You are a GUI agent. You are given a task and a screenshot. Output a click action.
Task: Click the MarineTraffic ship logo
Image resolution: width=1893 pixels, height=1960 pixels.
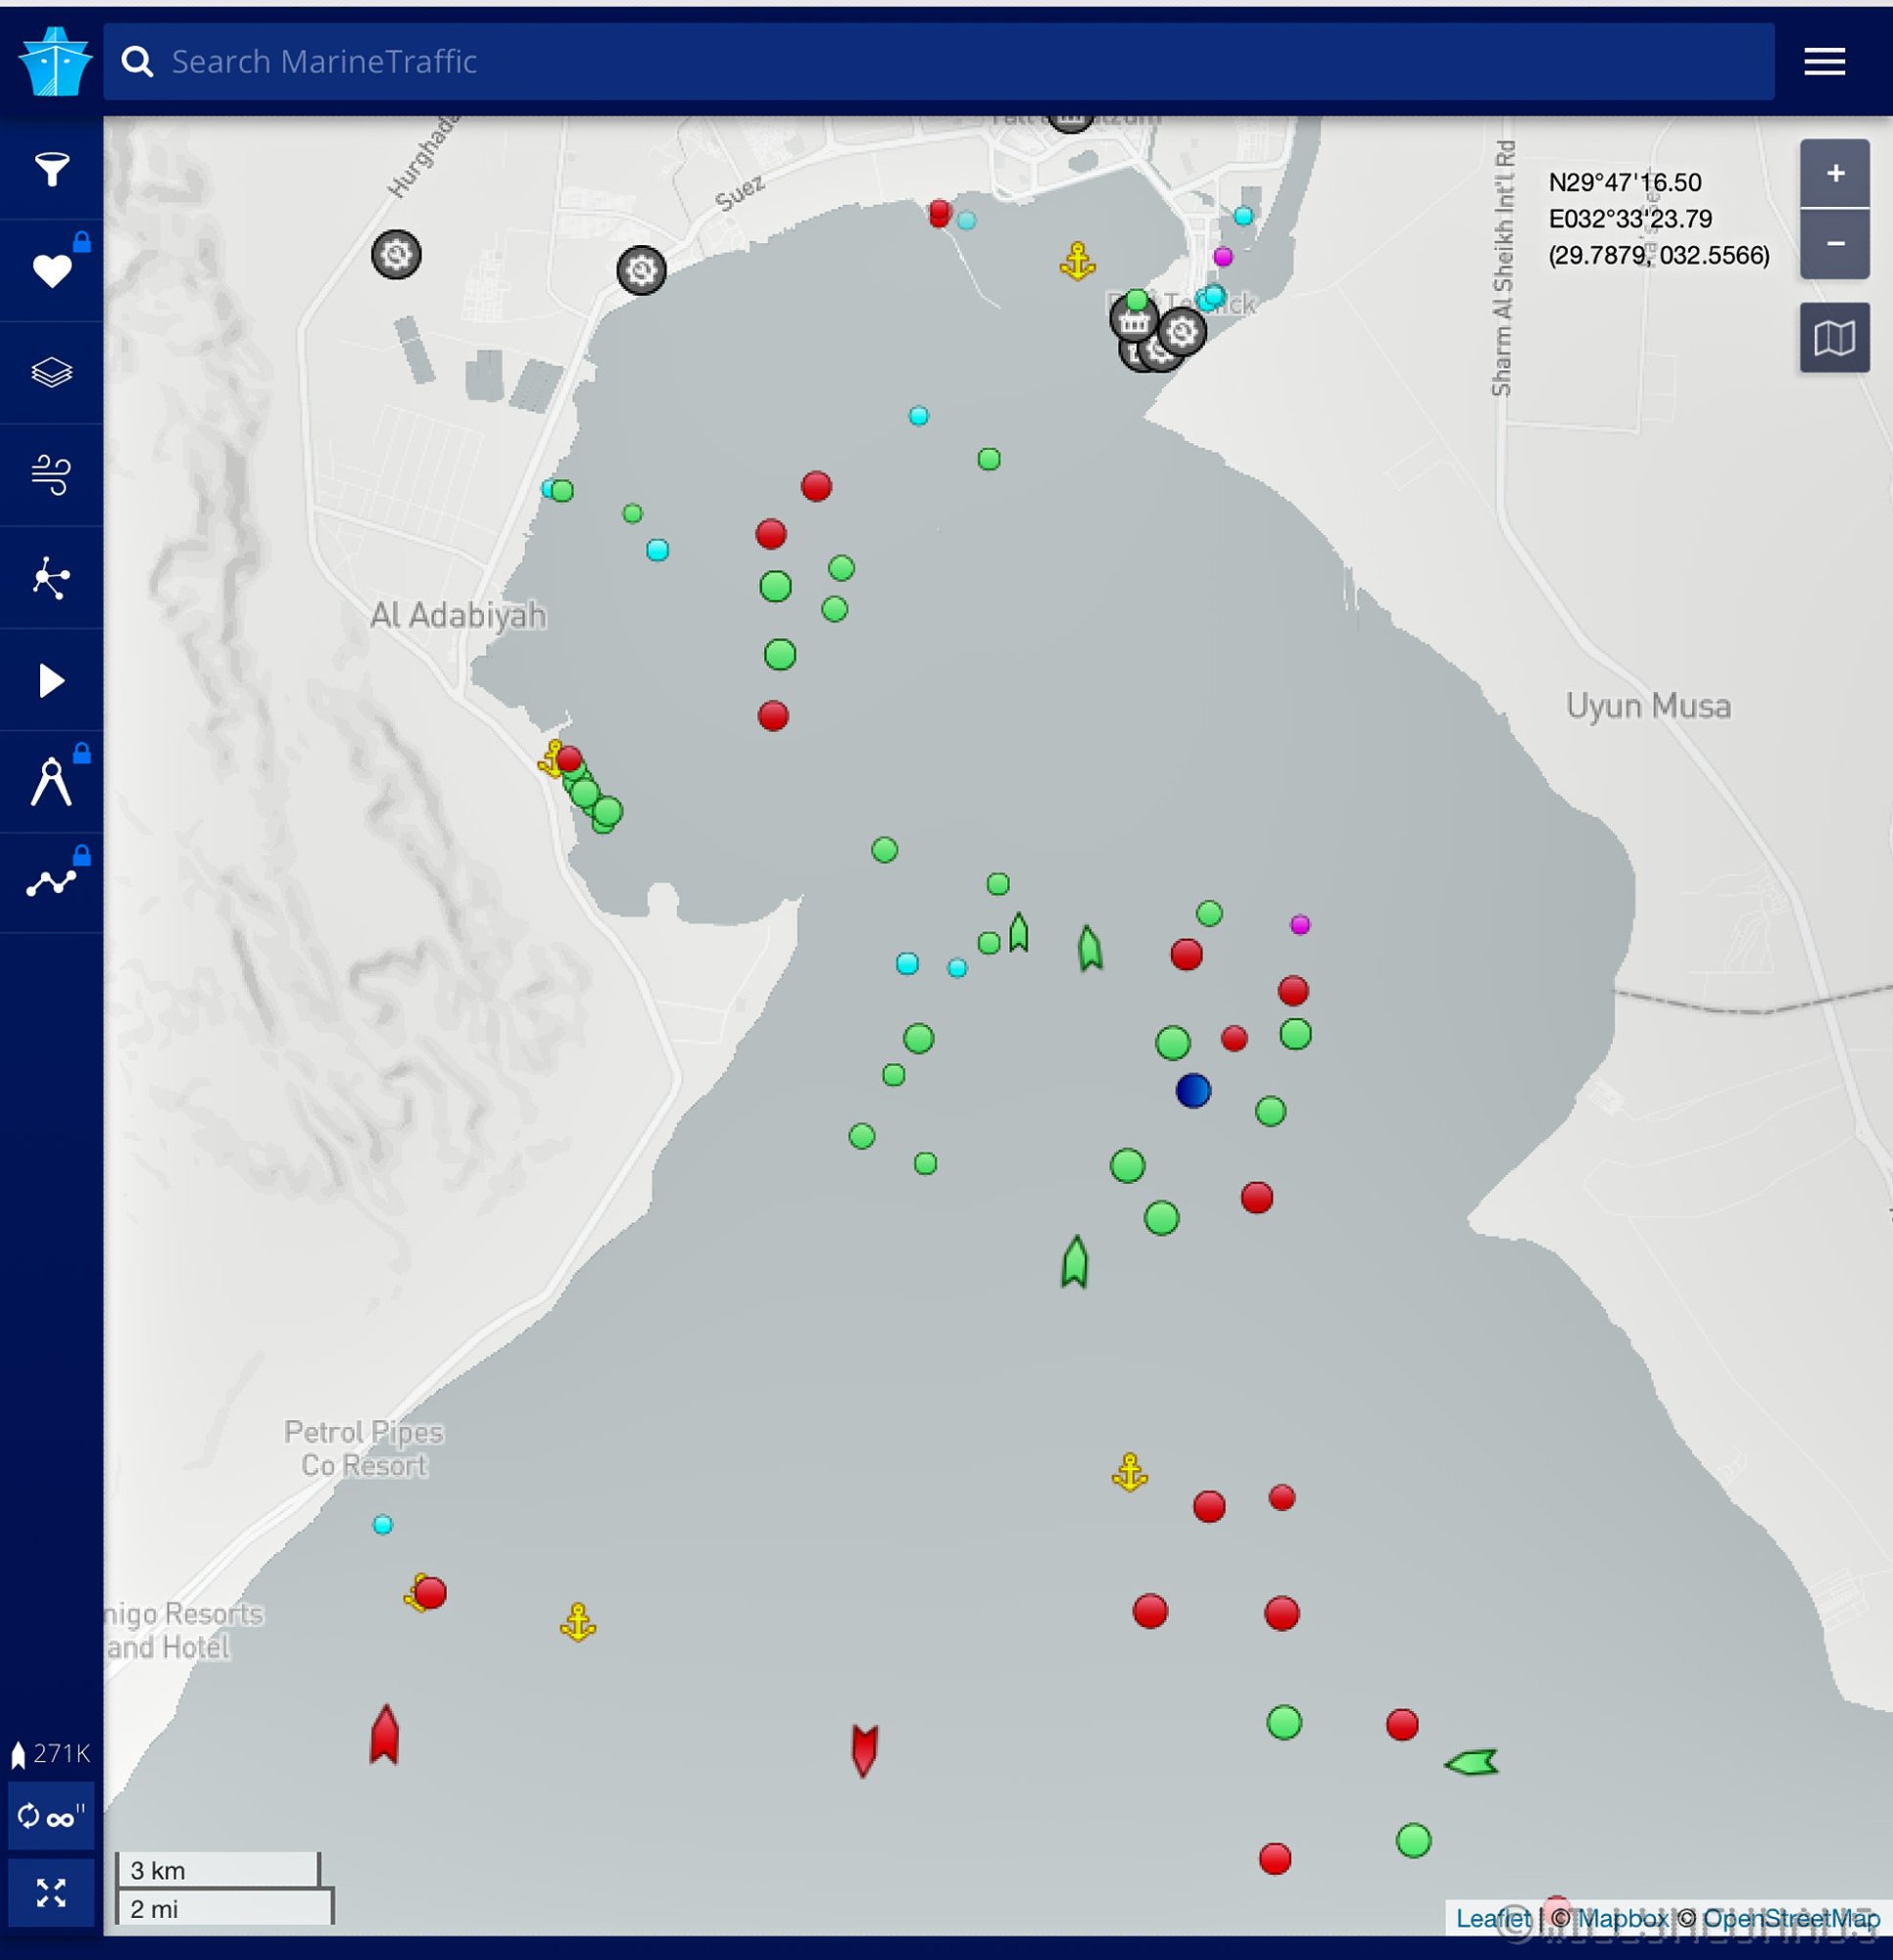[55, 62]
